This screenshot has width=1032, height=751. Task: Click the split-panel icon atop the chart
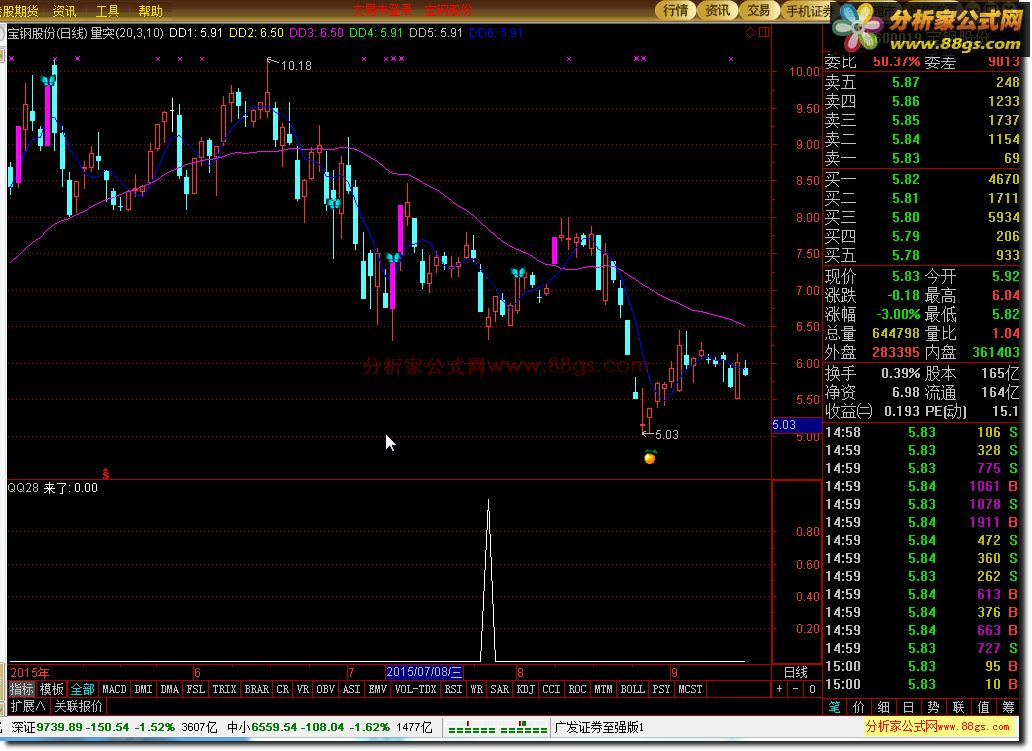(764, 32)
